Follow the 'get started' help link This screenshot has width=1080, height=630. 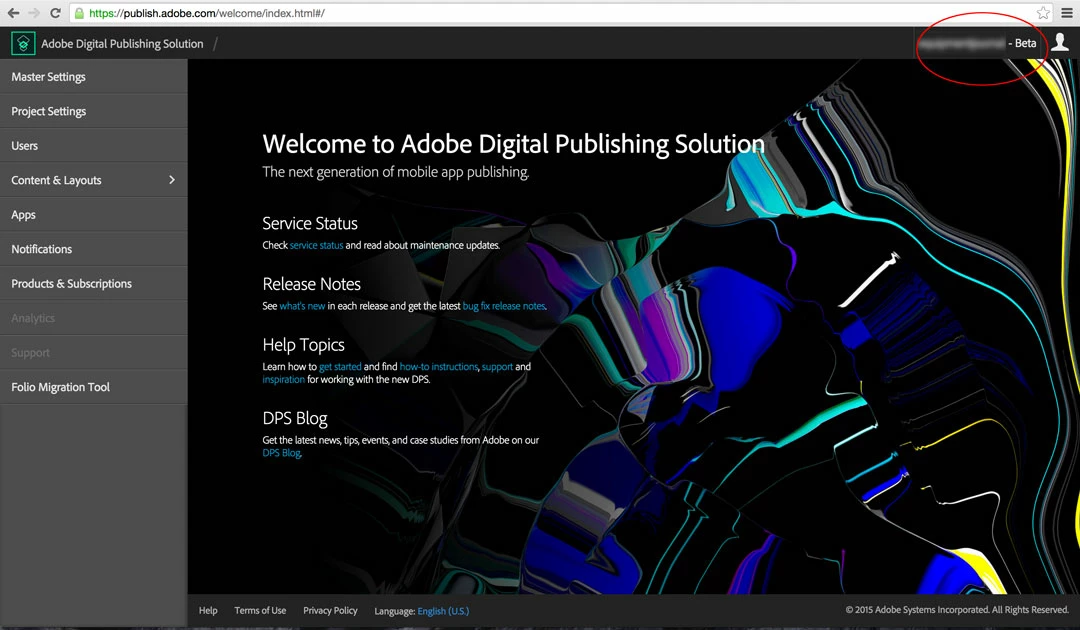pyautogui.click(x=340, y=366)
